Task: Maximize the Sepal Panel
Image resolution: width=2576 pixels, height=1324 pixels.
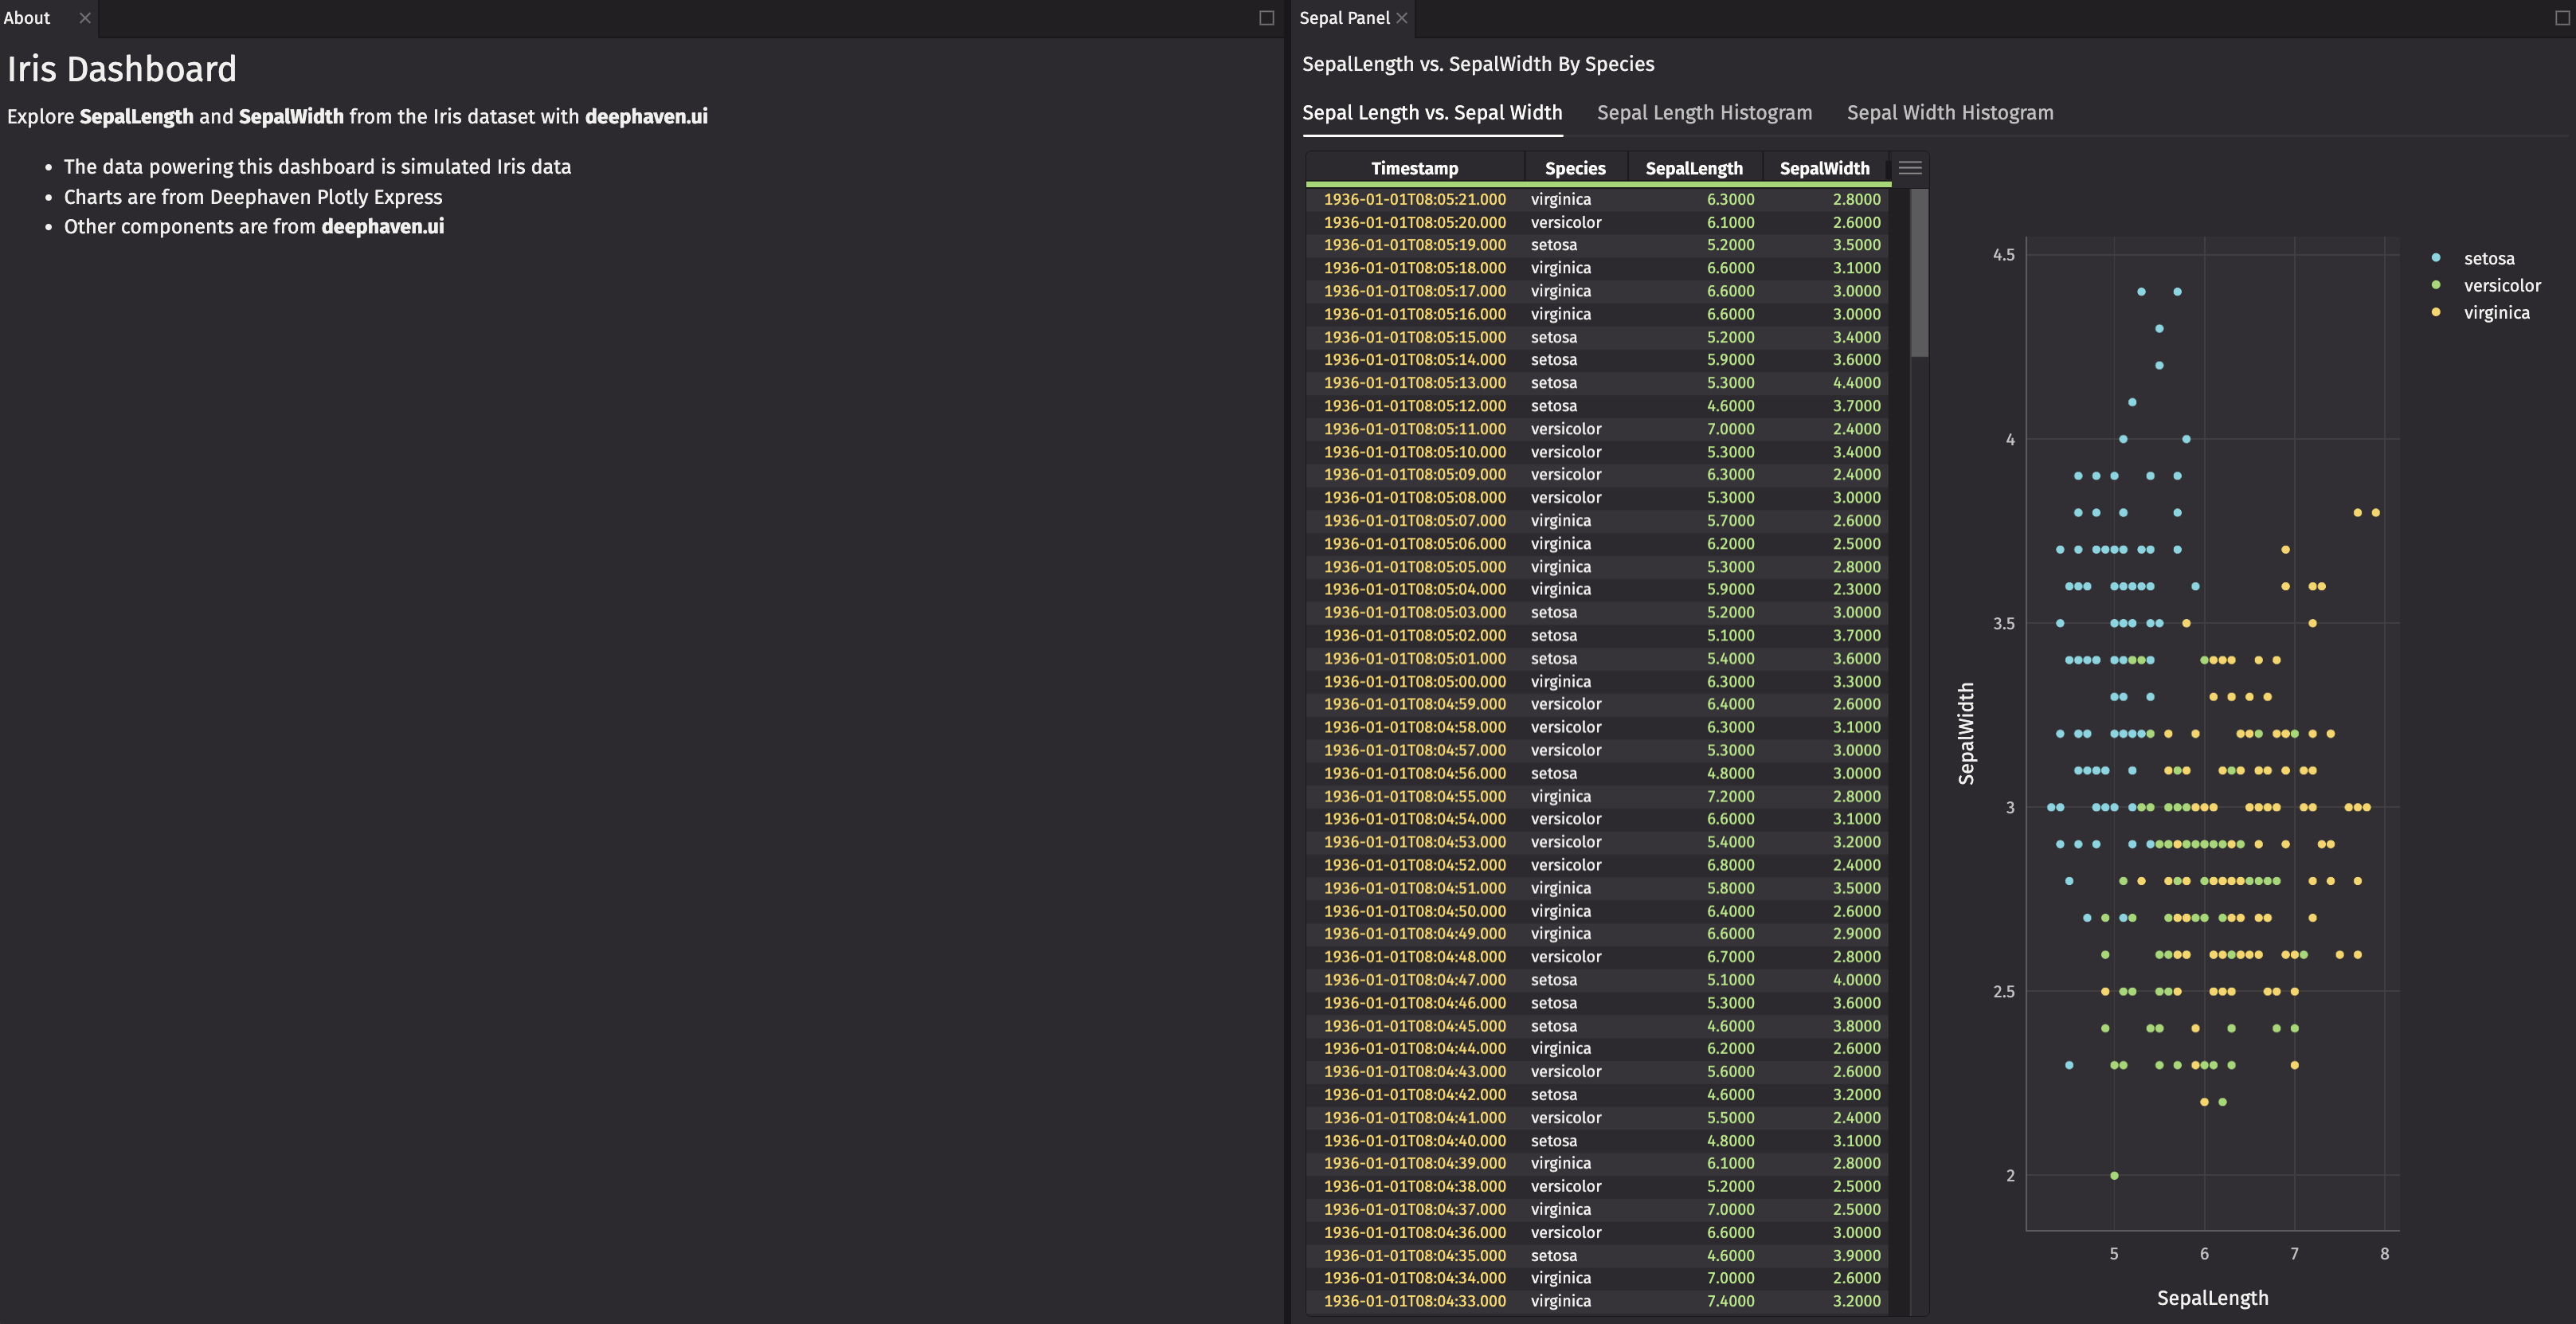Action: coord(2562,18)
